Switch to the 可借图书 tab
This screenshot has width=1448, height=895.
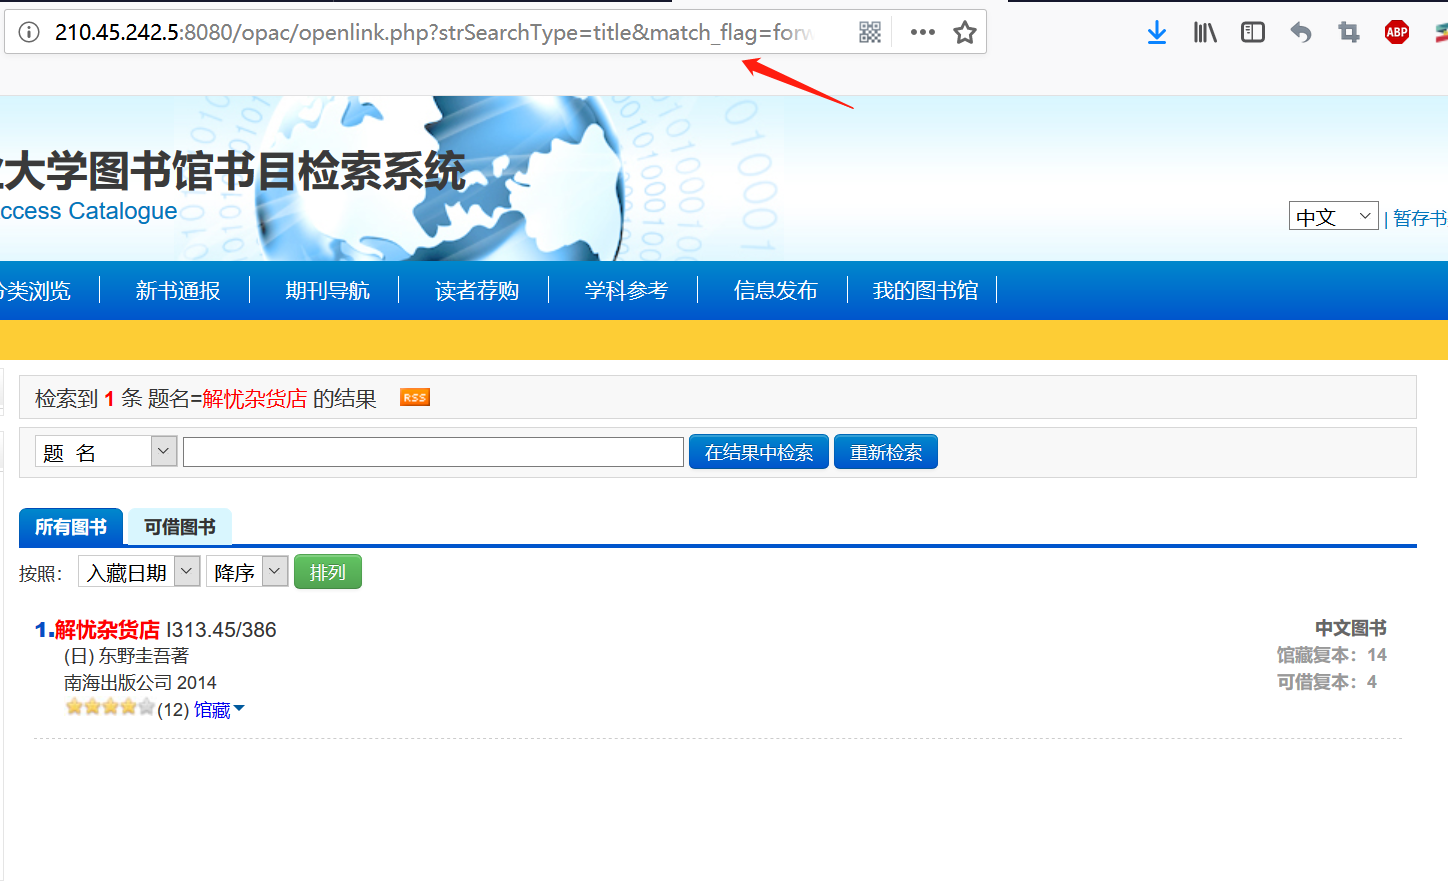179,526
